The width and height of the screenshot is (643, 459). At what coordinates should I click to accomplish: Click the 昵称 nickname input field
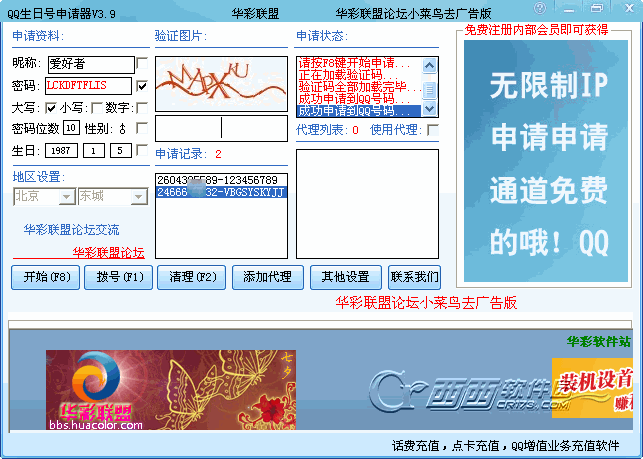tap(91, 64)
